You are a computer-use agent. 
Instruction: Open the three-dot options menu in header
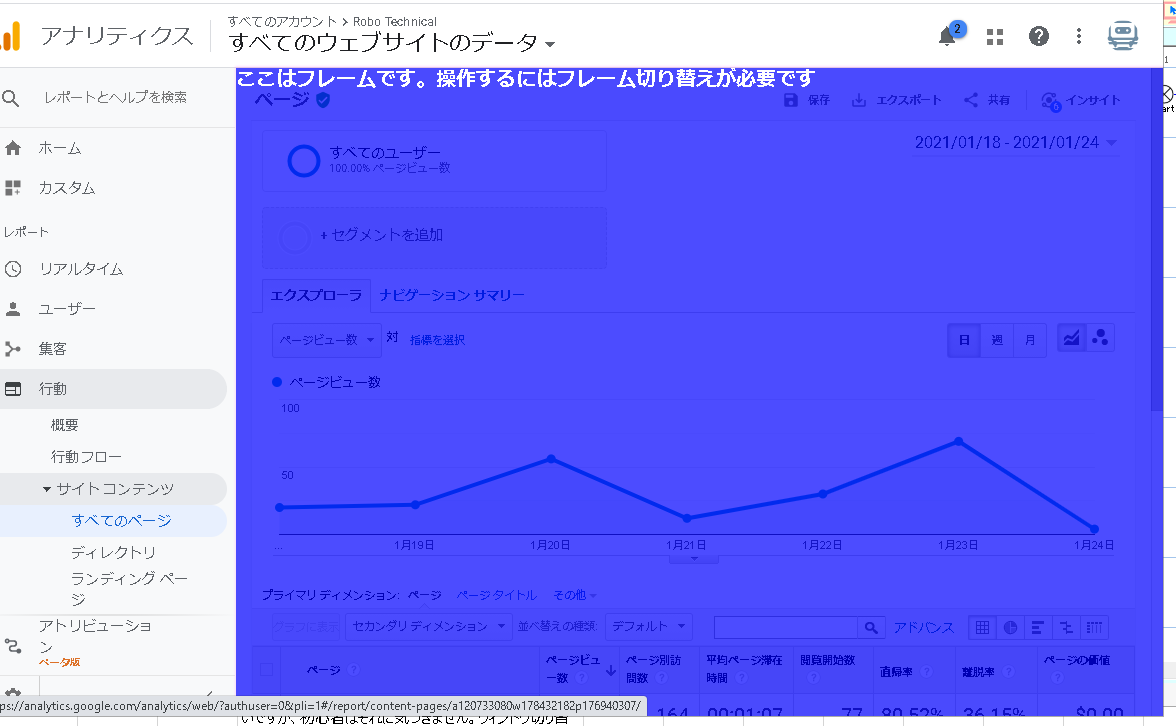1078,37
